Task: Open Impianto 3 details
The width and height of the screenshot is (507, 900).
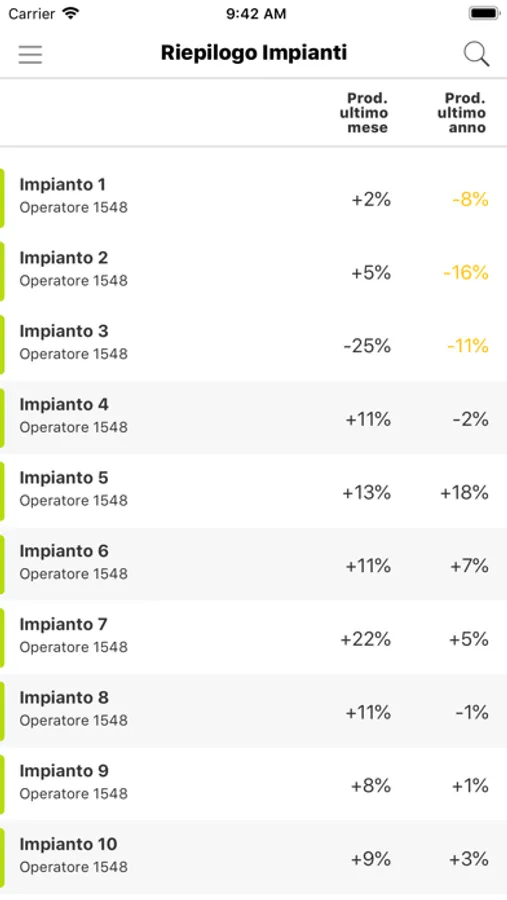Action: (253, 345)
